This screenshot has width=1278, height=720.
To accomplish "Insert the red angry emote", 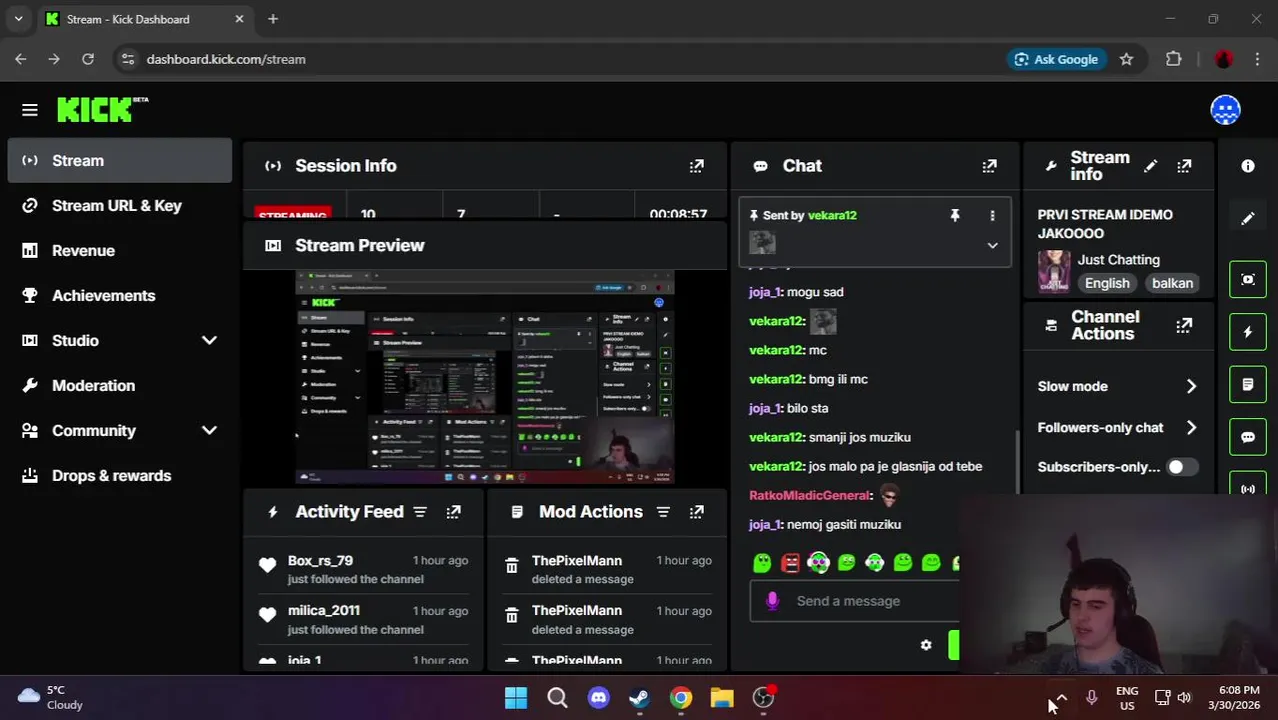I will click(790, 563).
